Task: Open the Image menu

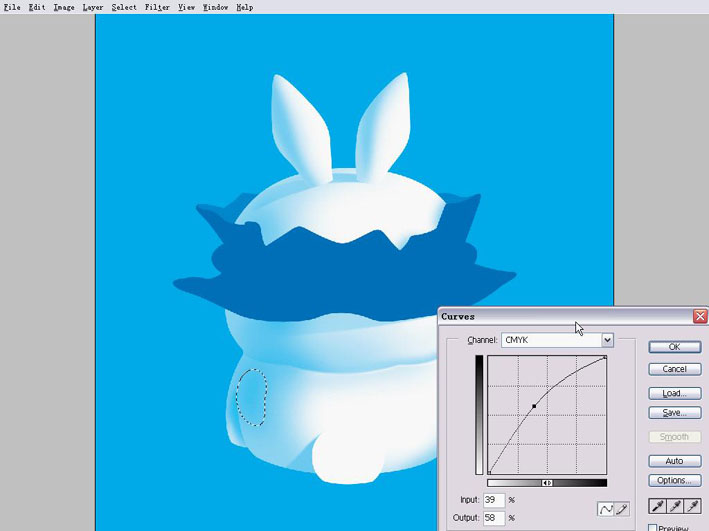Action: (x=64, y=7)
